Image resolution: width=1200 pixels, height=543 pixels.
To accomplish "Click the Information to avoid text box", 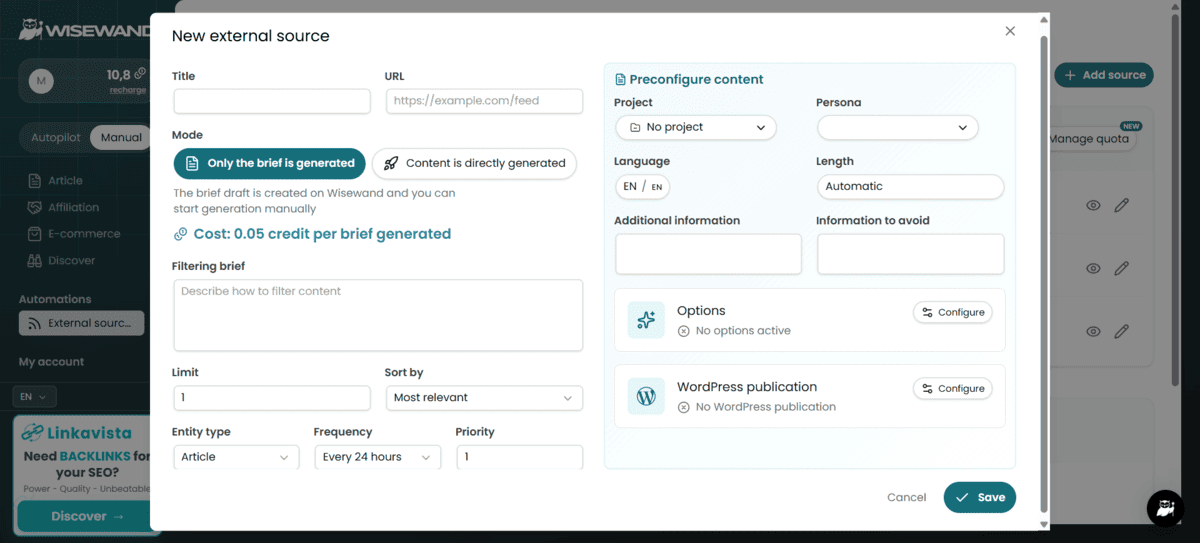I will click(910, 254).
